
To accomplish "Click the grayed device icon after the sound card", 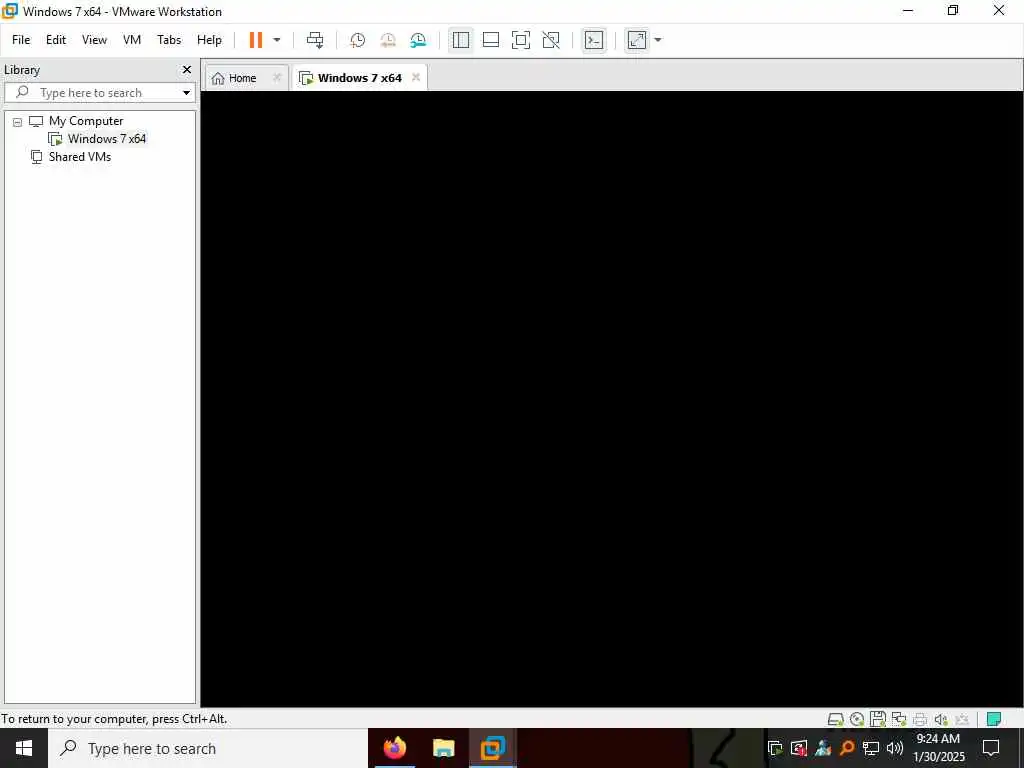I will pos(961,720).
